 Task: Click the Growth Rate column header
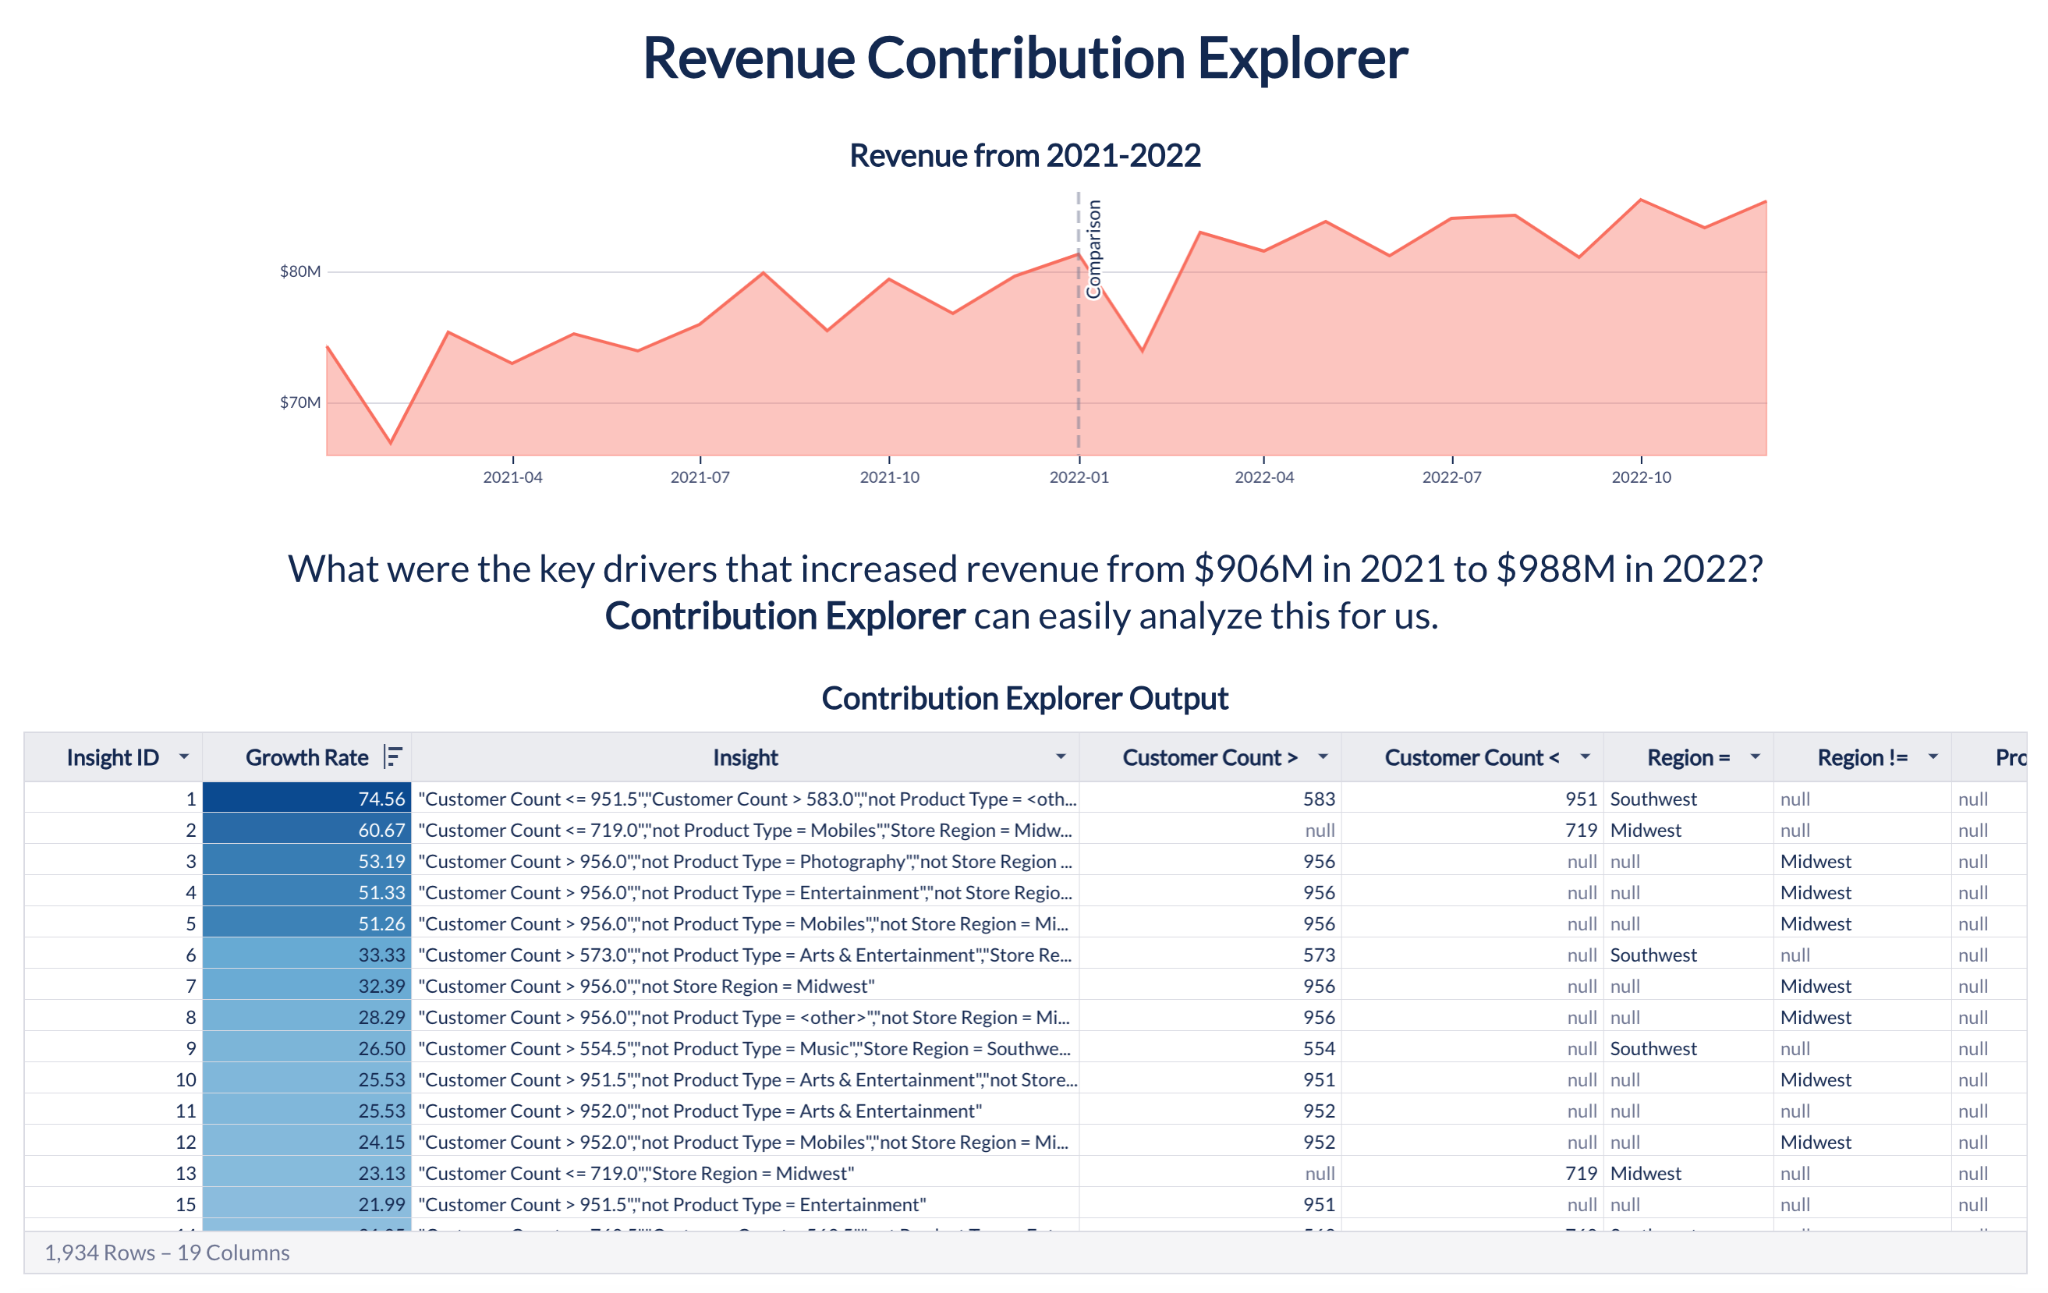tap(306, 758)
